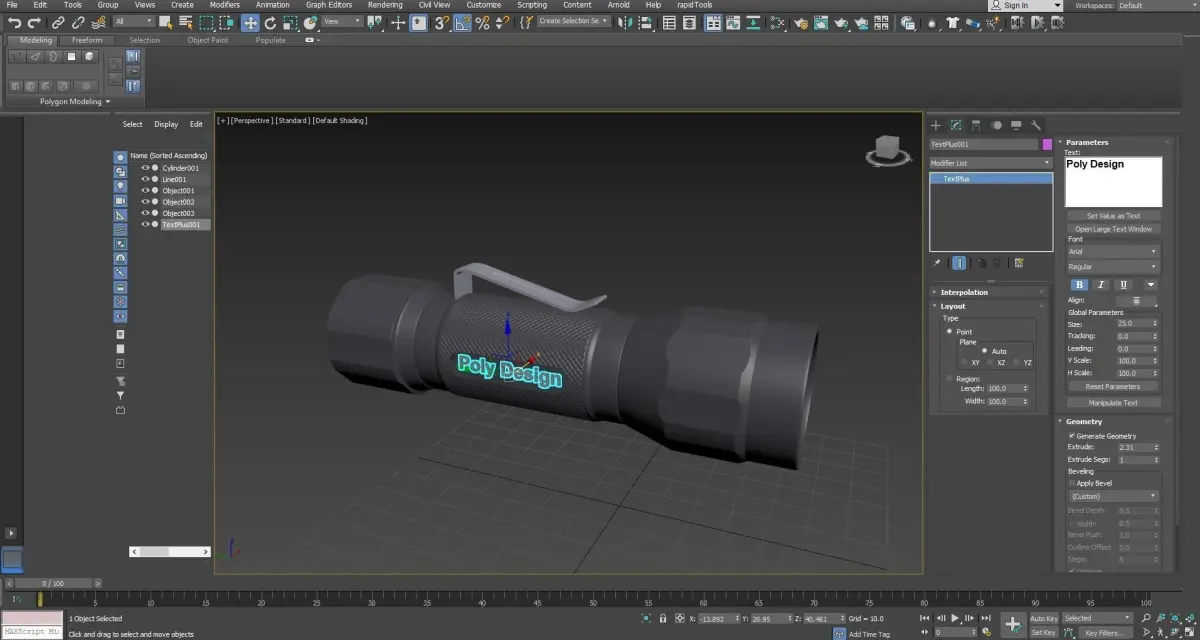Viewport: 1200px width, 640px height.
Task: Click Open Large Text Window button
Action: [x=1113, y=229]
